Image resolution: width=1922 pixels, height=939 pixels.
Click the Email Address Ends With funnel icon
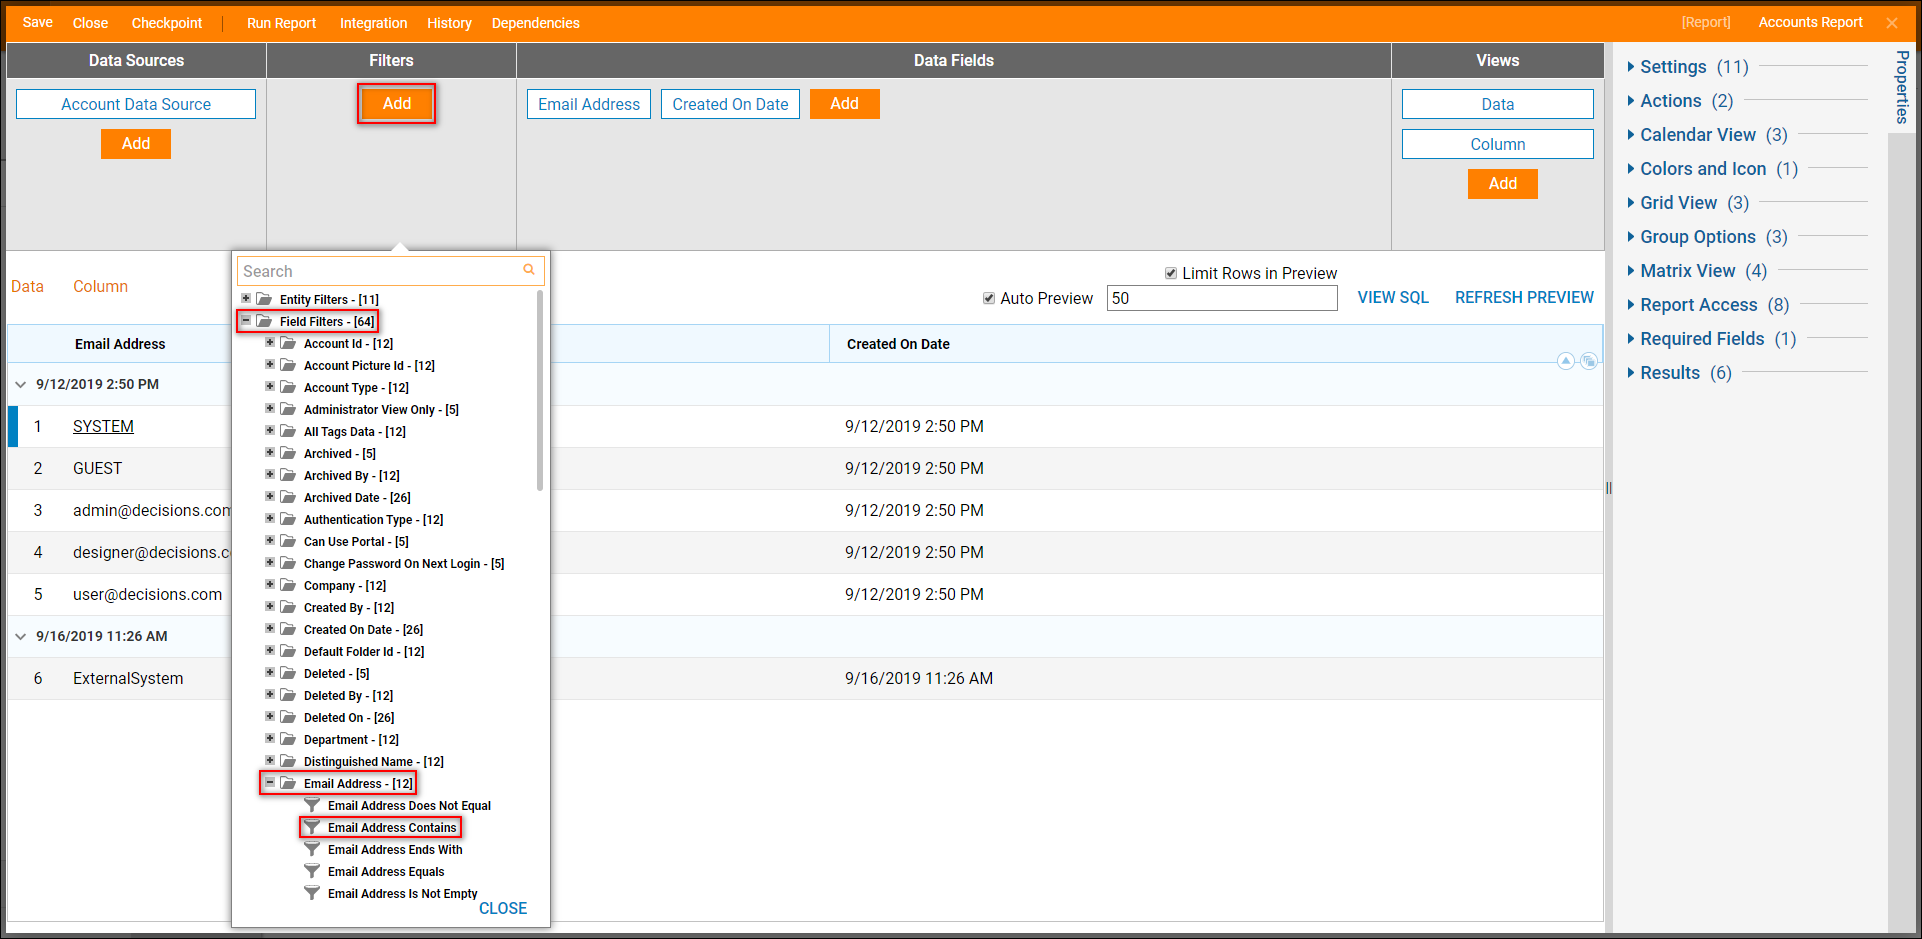(312, 849)
